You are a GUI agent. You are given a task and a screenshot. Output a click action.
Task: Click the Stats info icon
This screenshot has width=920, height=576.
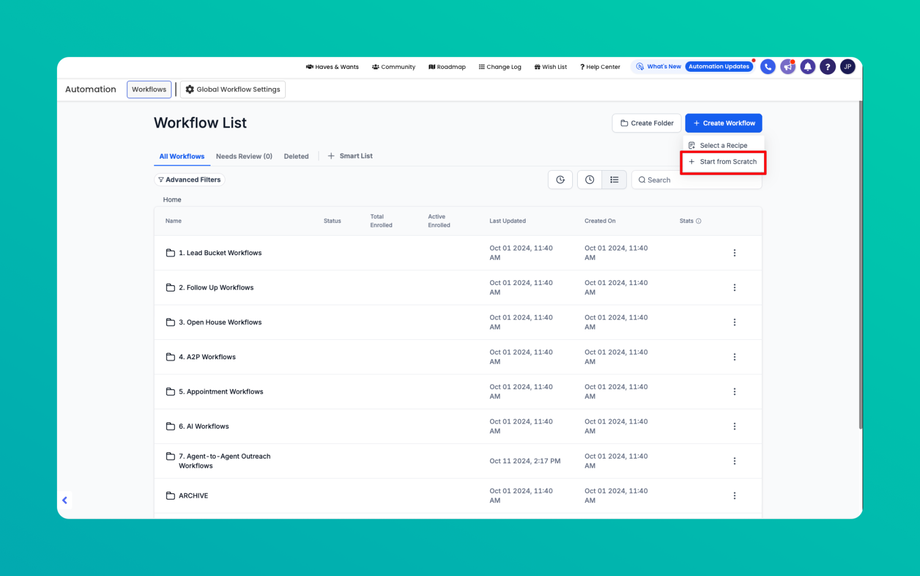click(x=698, y=221)
